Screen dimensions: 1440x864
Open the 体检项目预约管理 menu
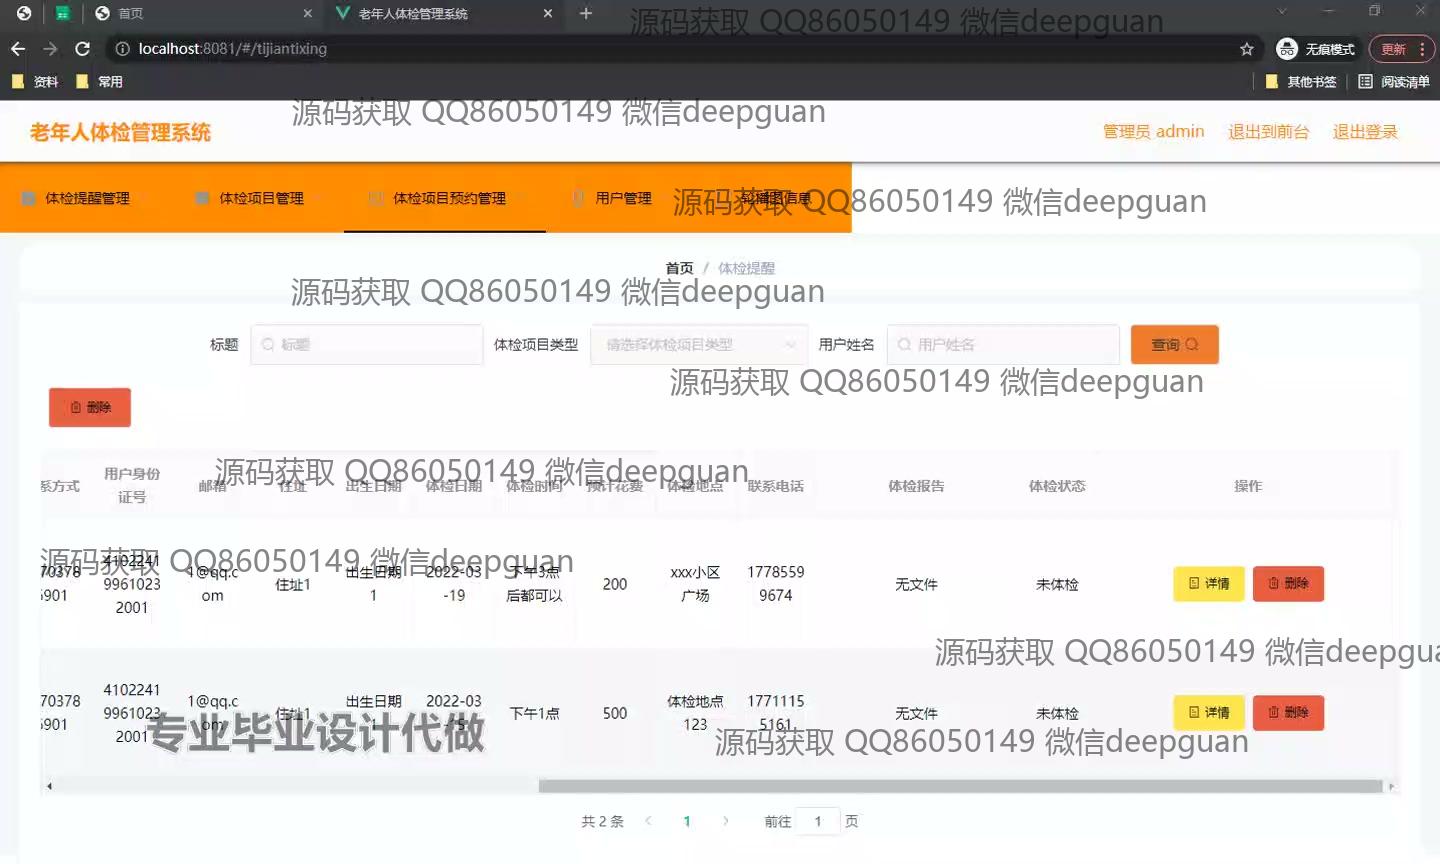coord(445,198)
